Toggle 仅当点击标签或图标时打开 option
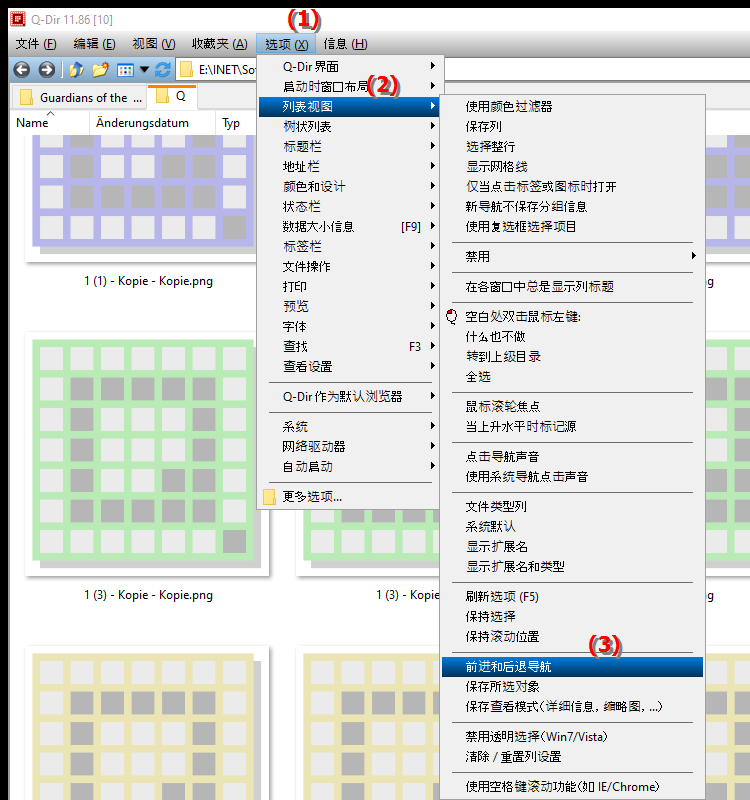 point(572,186)
